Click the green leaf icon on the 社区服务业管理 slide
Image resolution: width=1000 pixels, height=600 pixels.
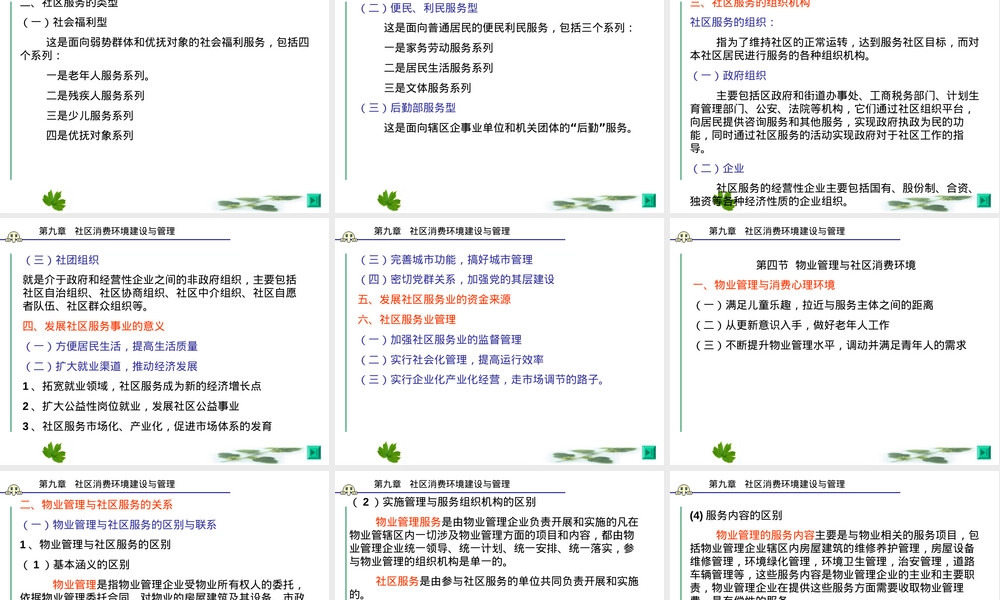[389, 452]
